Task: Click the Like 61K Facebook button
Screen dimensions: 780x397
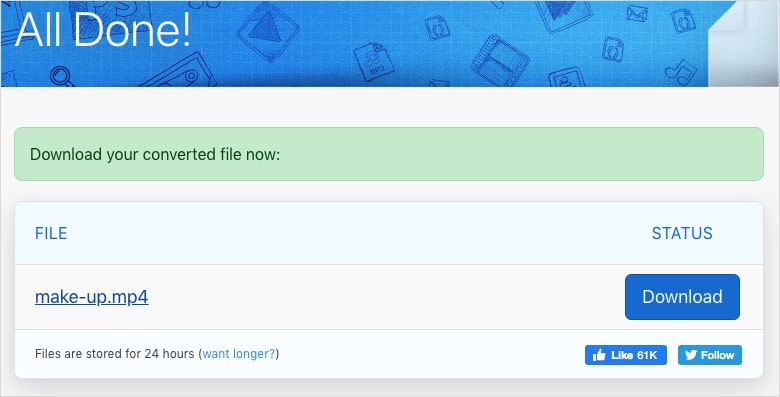Action: coord(626,355)
